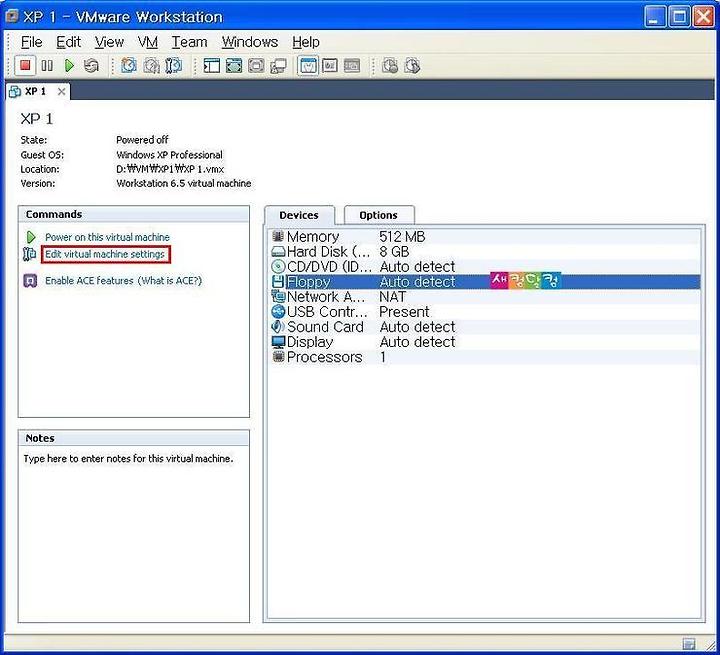Select the CD/DVD device row

[x=485, y=267]
